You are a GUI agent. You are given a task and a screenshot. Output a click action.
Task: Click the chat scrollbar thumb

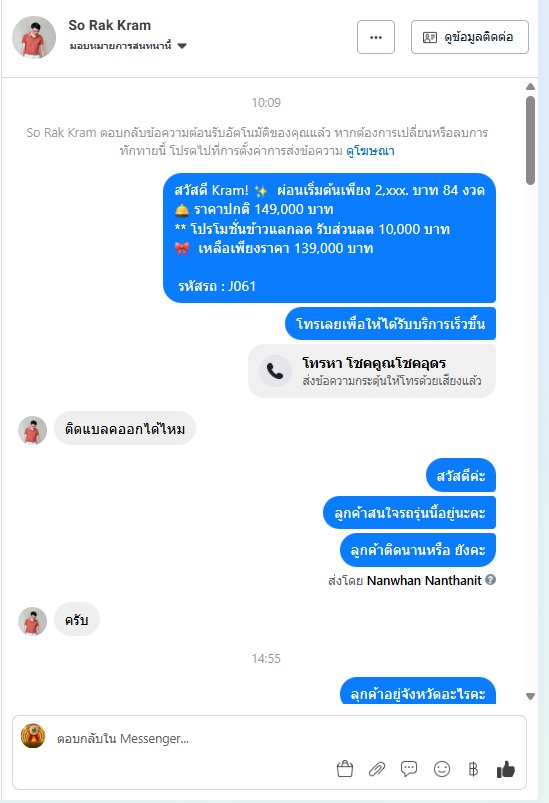click(x=531, y=140)
